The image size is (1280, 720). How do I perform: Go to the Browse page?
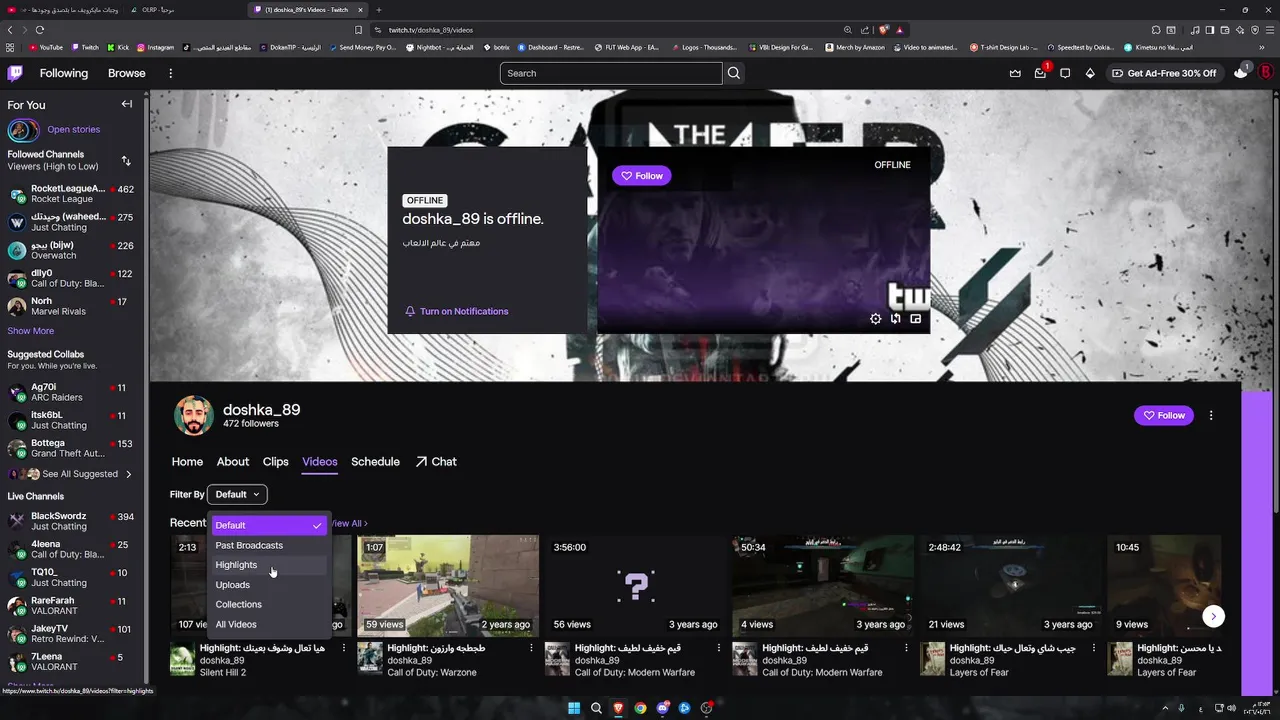(127, 73)
